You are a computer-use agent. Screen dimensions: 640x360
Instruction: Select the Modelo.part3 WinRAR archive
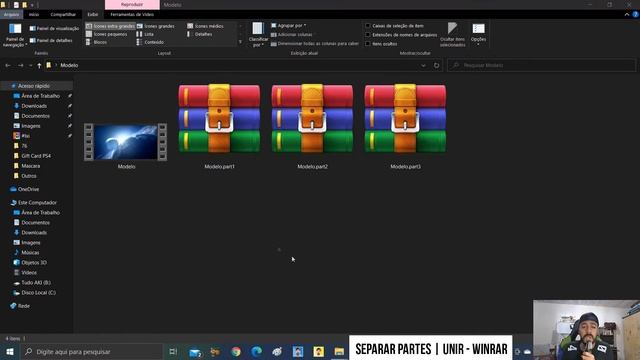click(x=405, y=126)
